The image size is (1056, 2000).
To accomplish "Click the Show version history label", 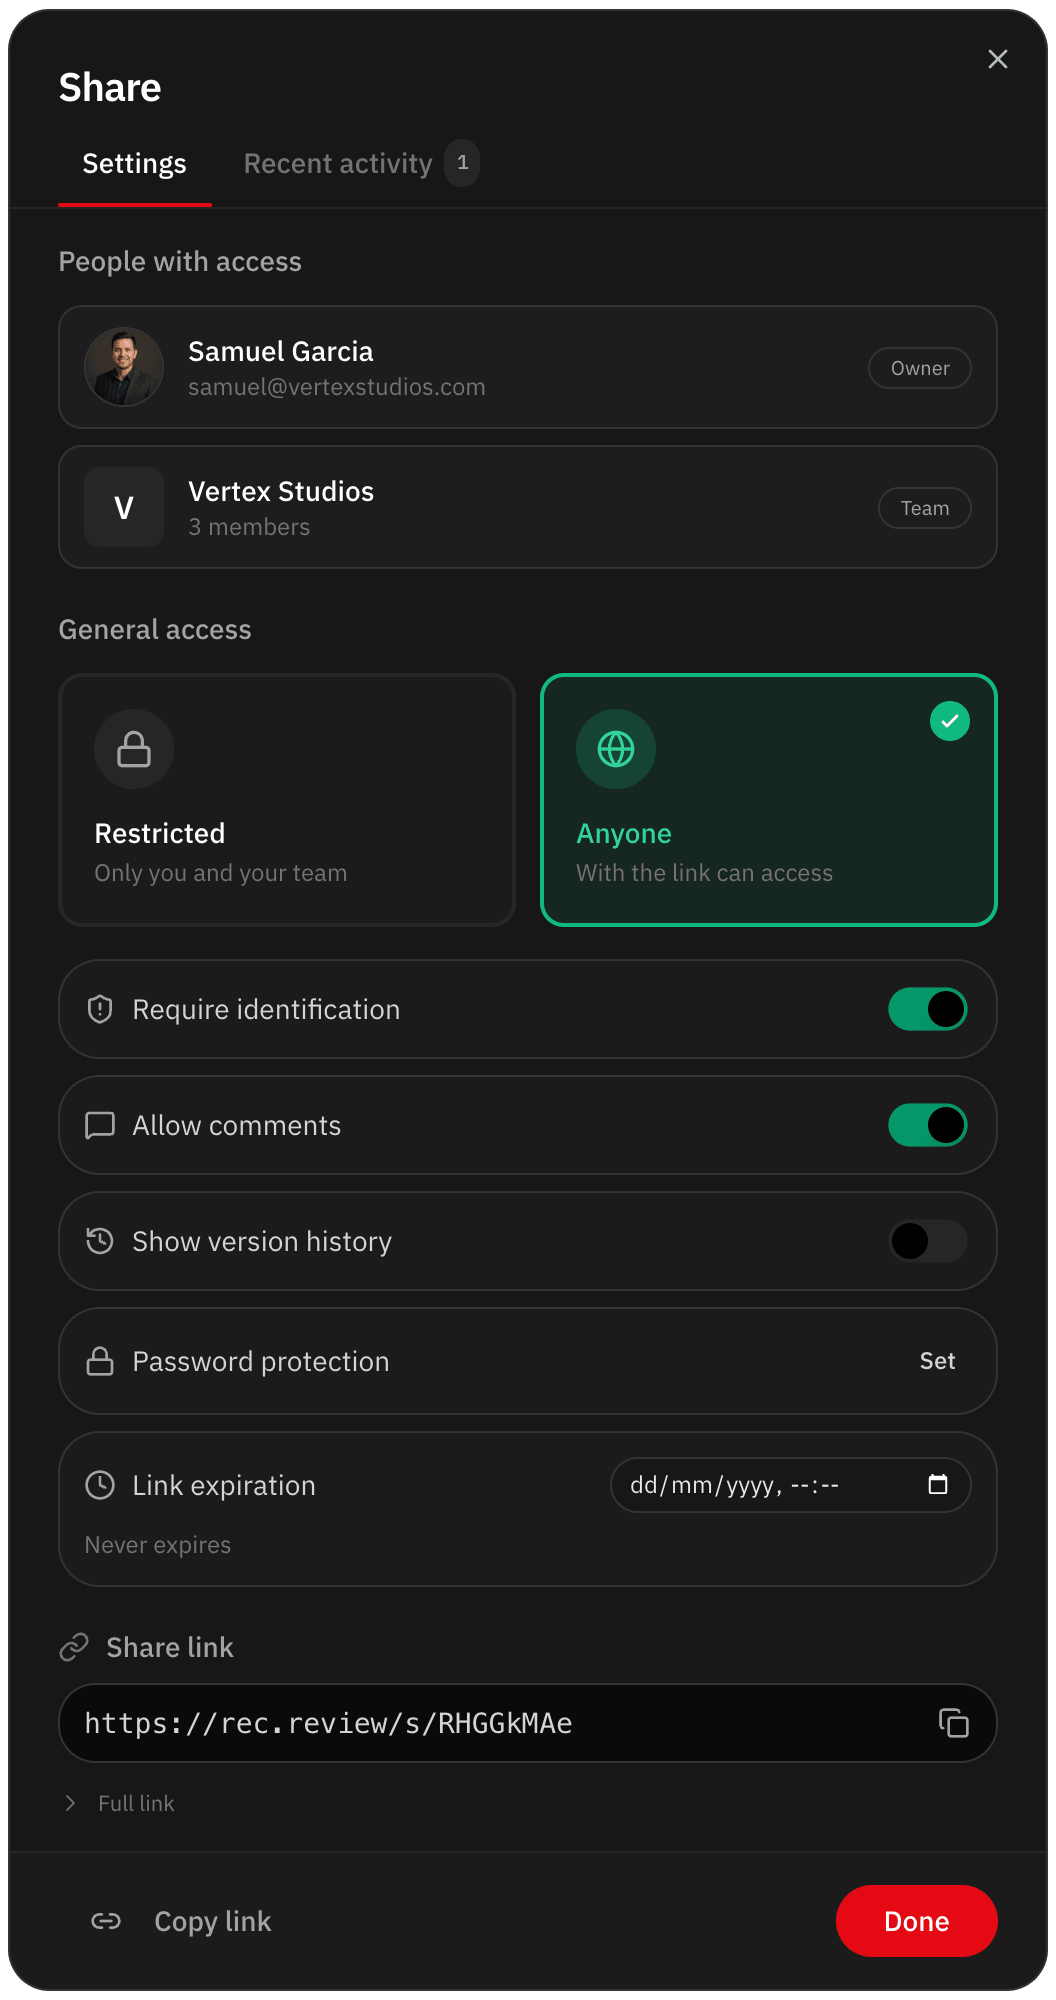I will [262, 1242].
